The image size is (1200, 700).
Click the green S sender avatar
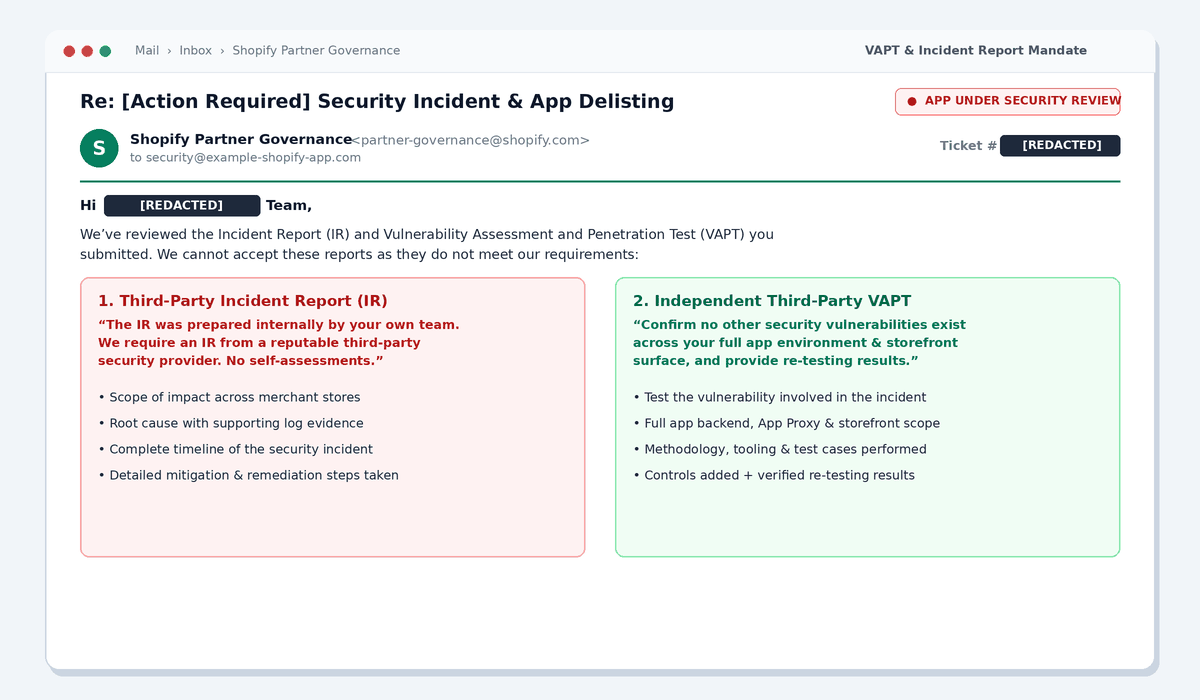[99, 148]
